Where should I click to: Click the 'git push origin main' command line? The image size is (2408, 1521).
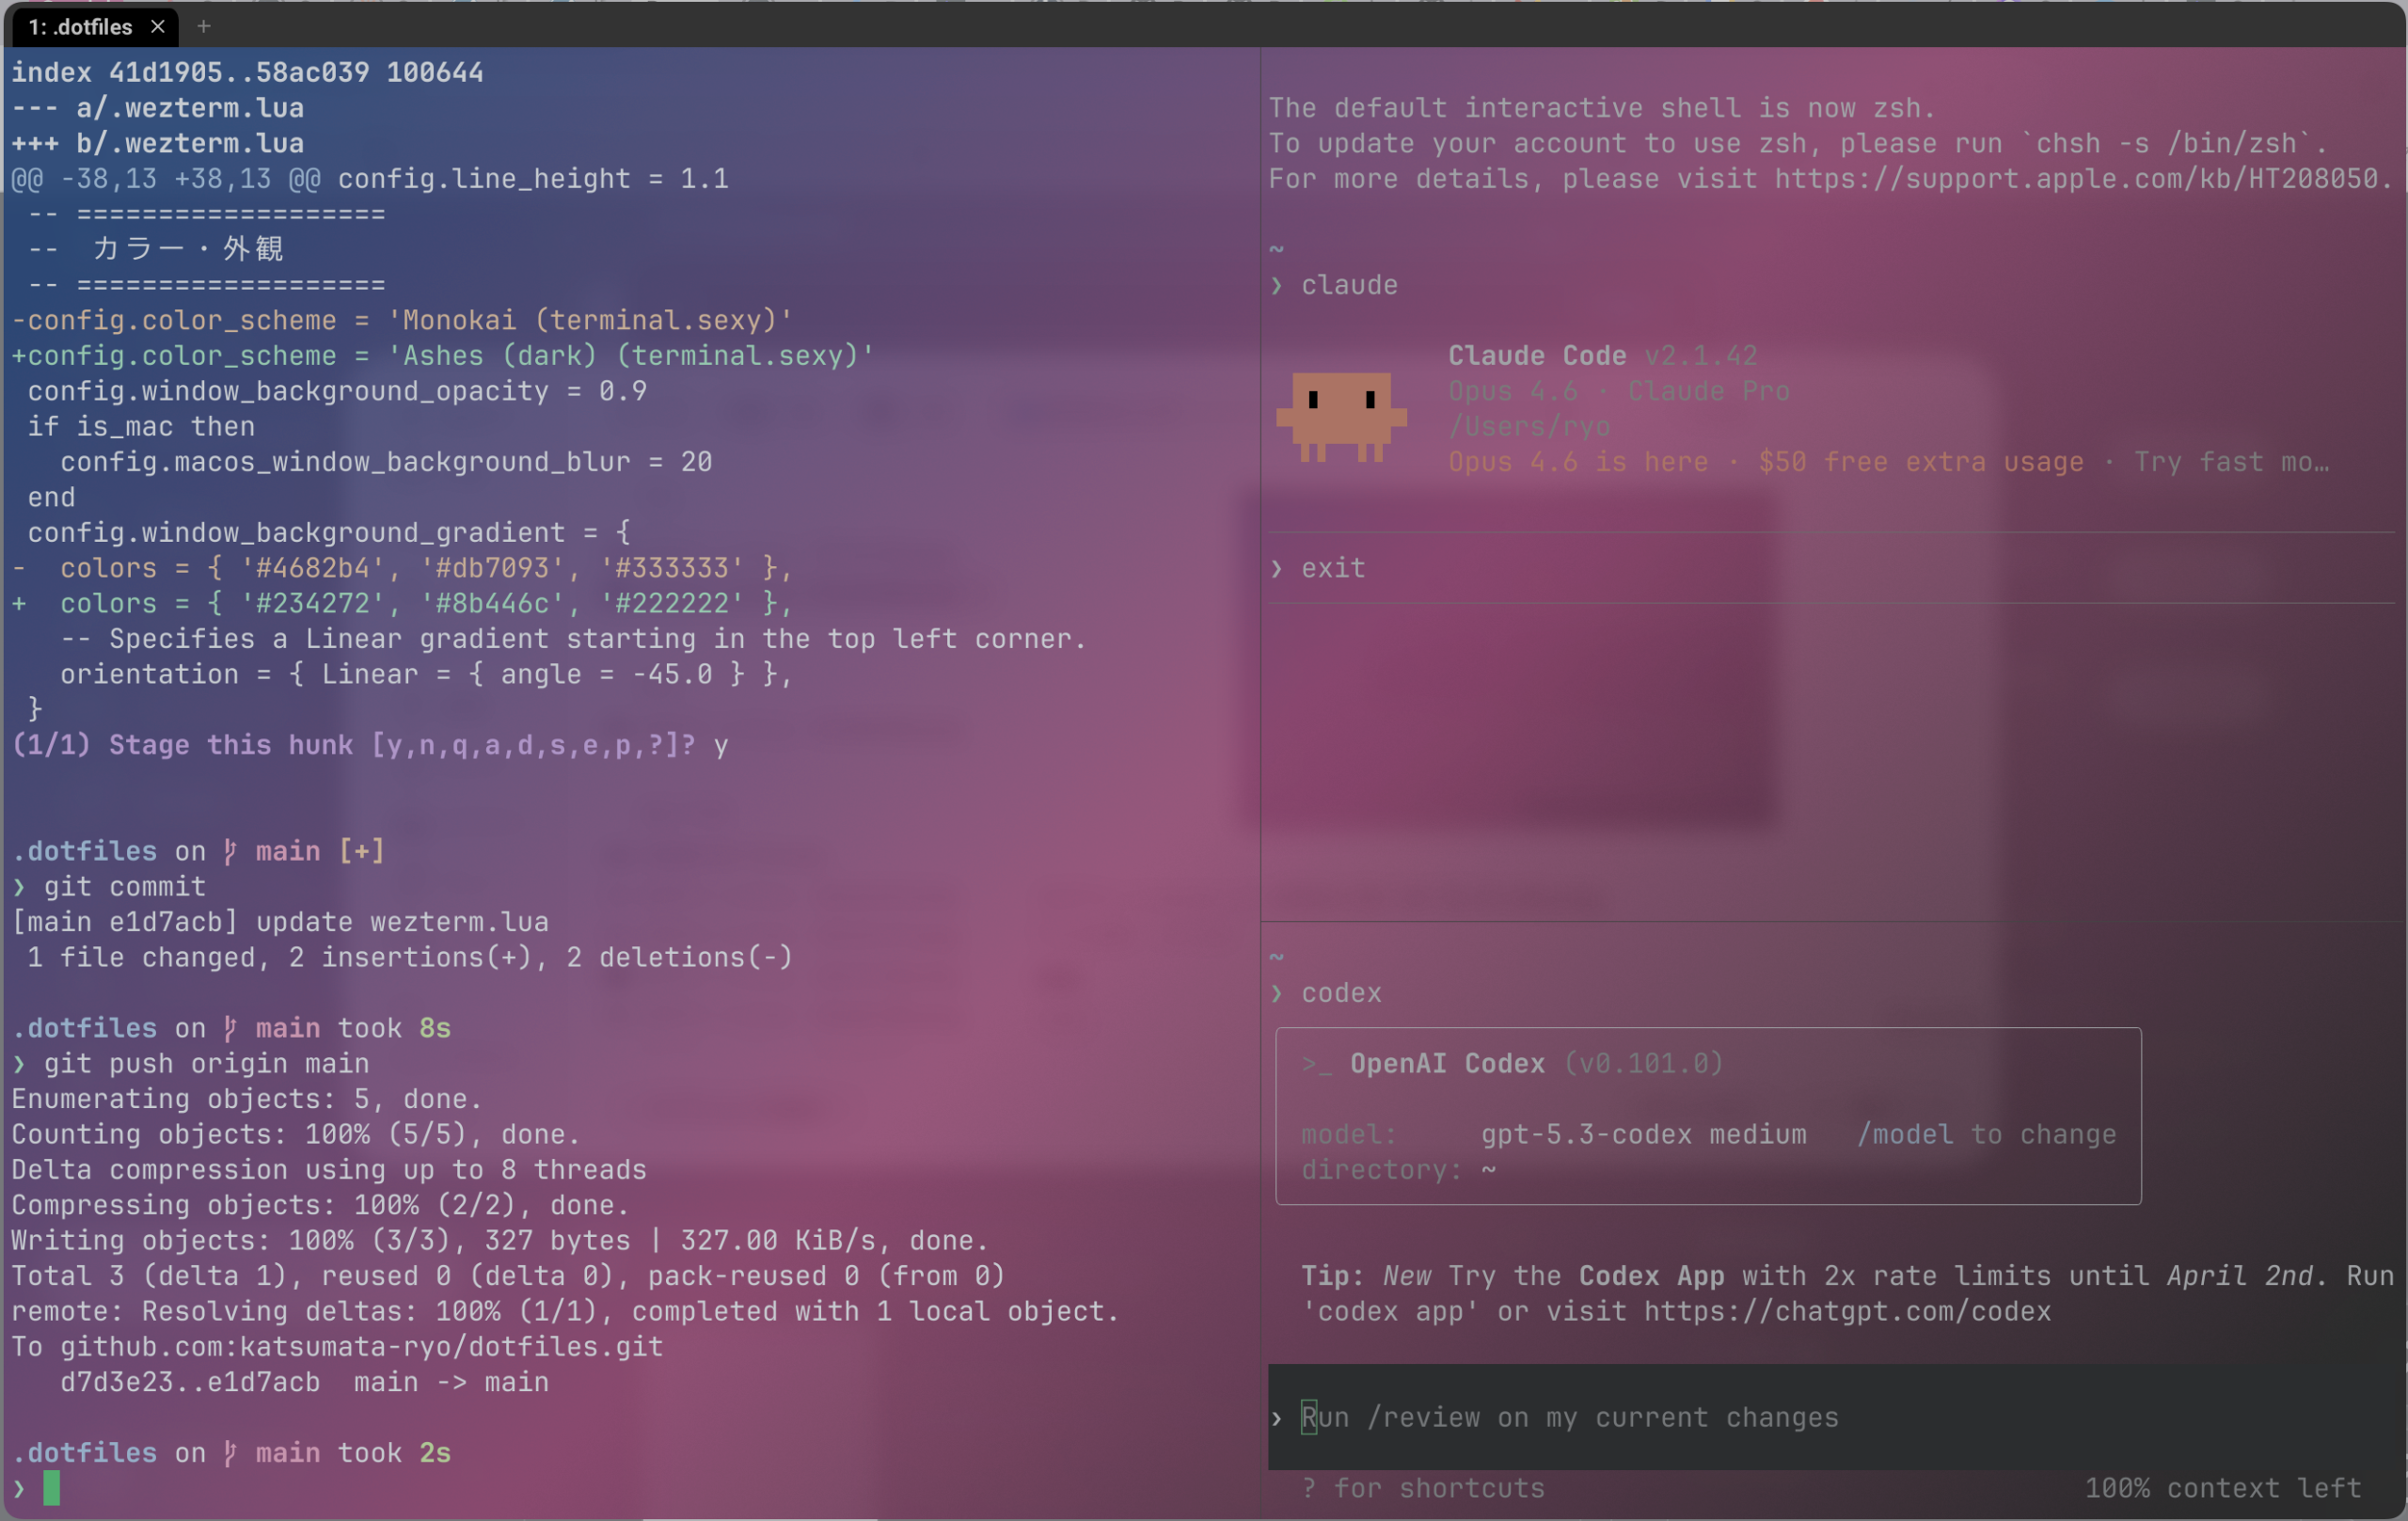pyautogui.click(x=206, y=1064)
